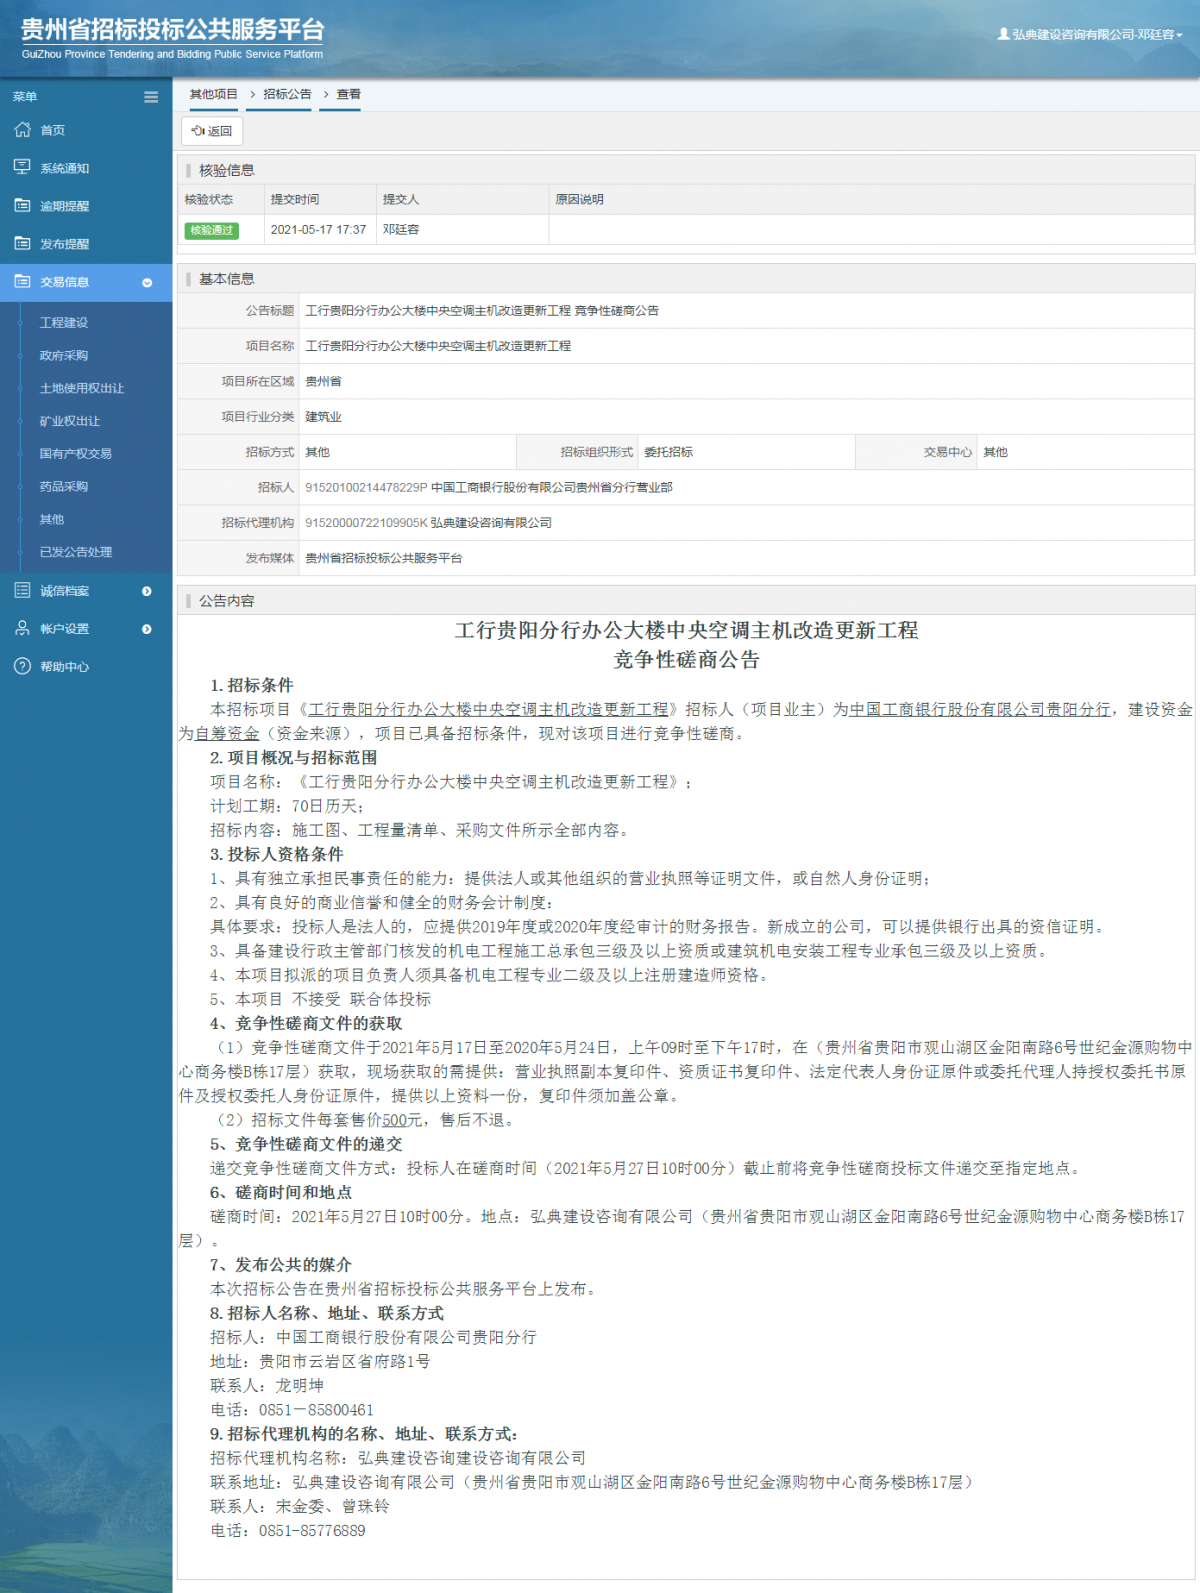Open 系统通知 in the sidebar
The height and width of the screenshot is (1593, 1200).
64,168
